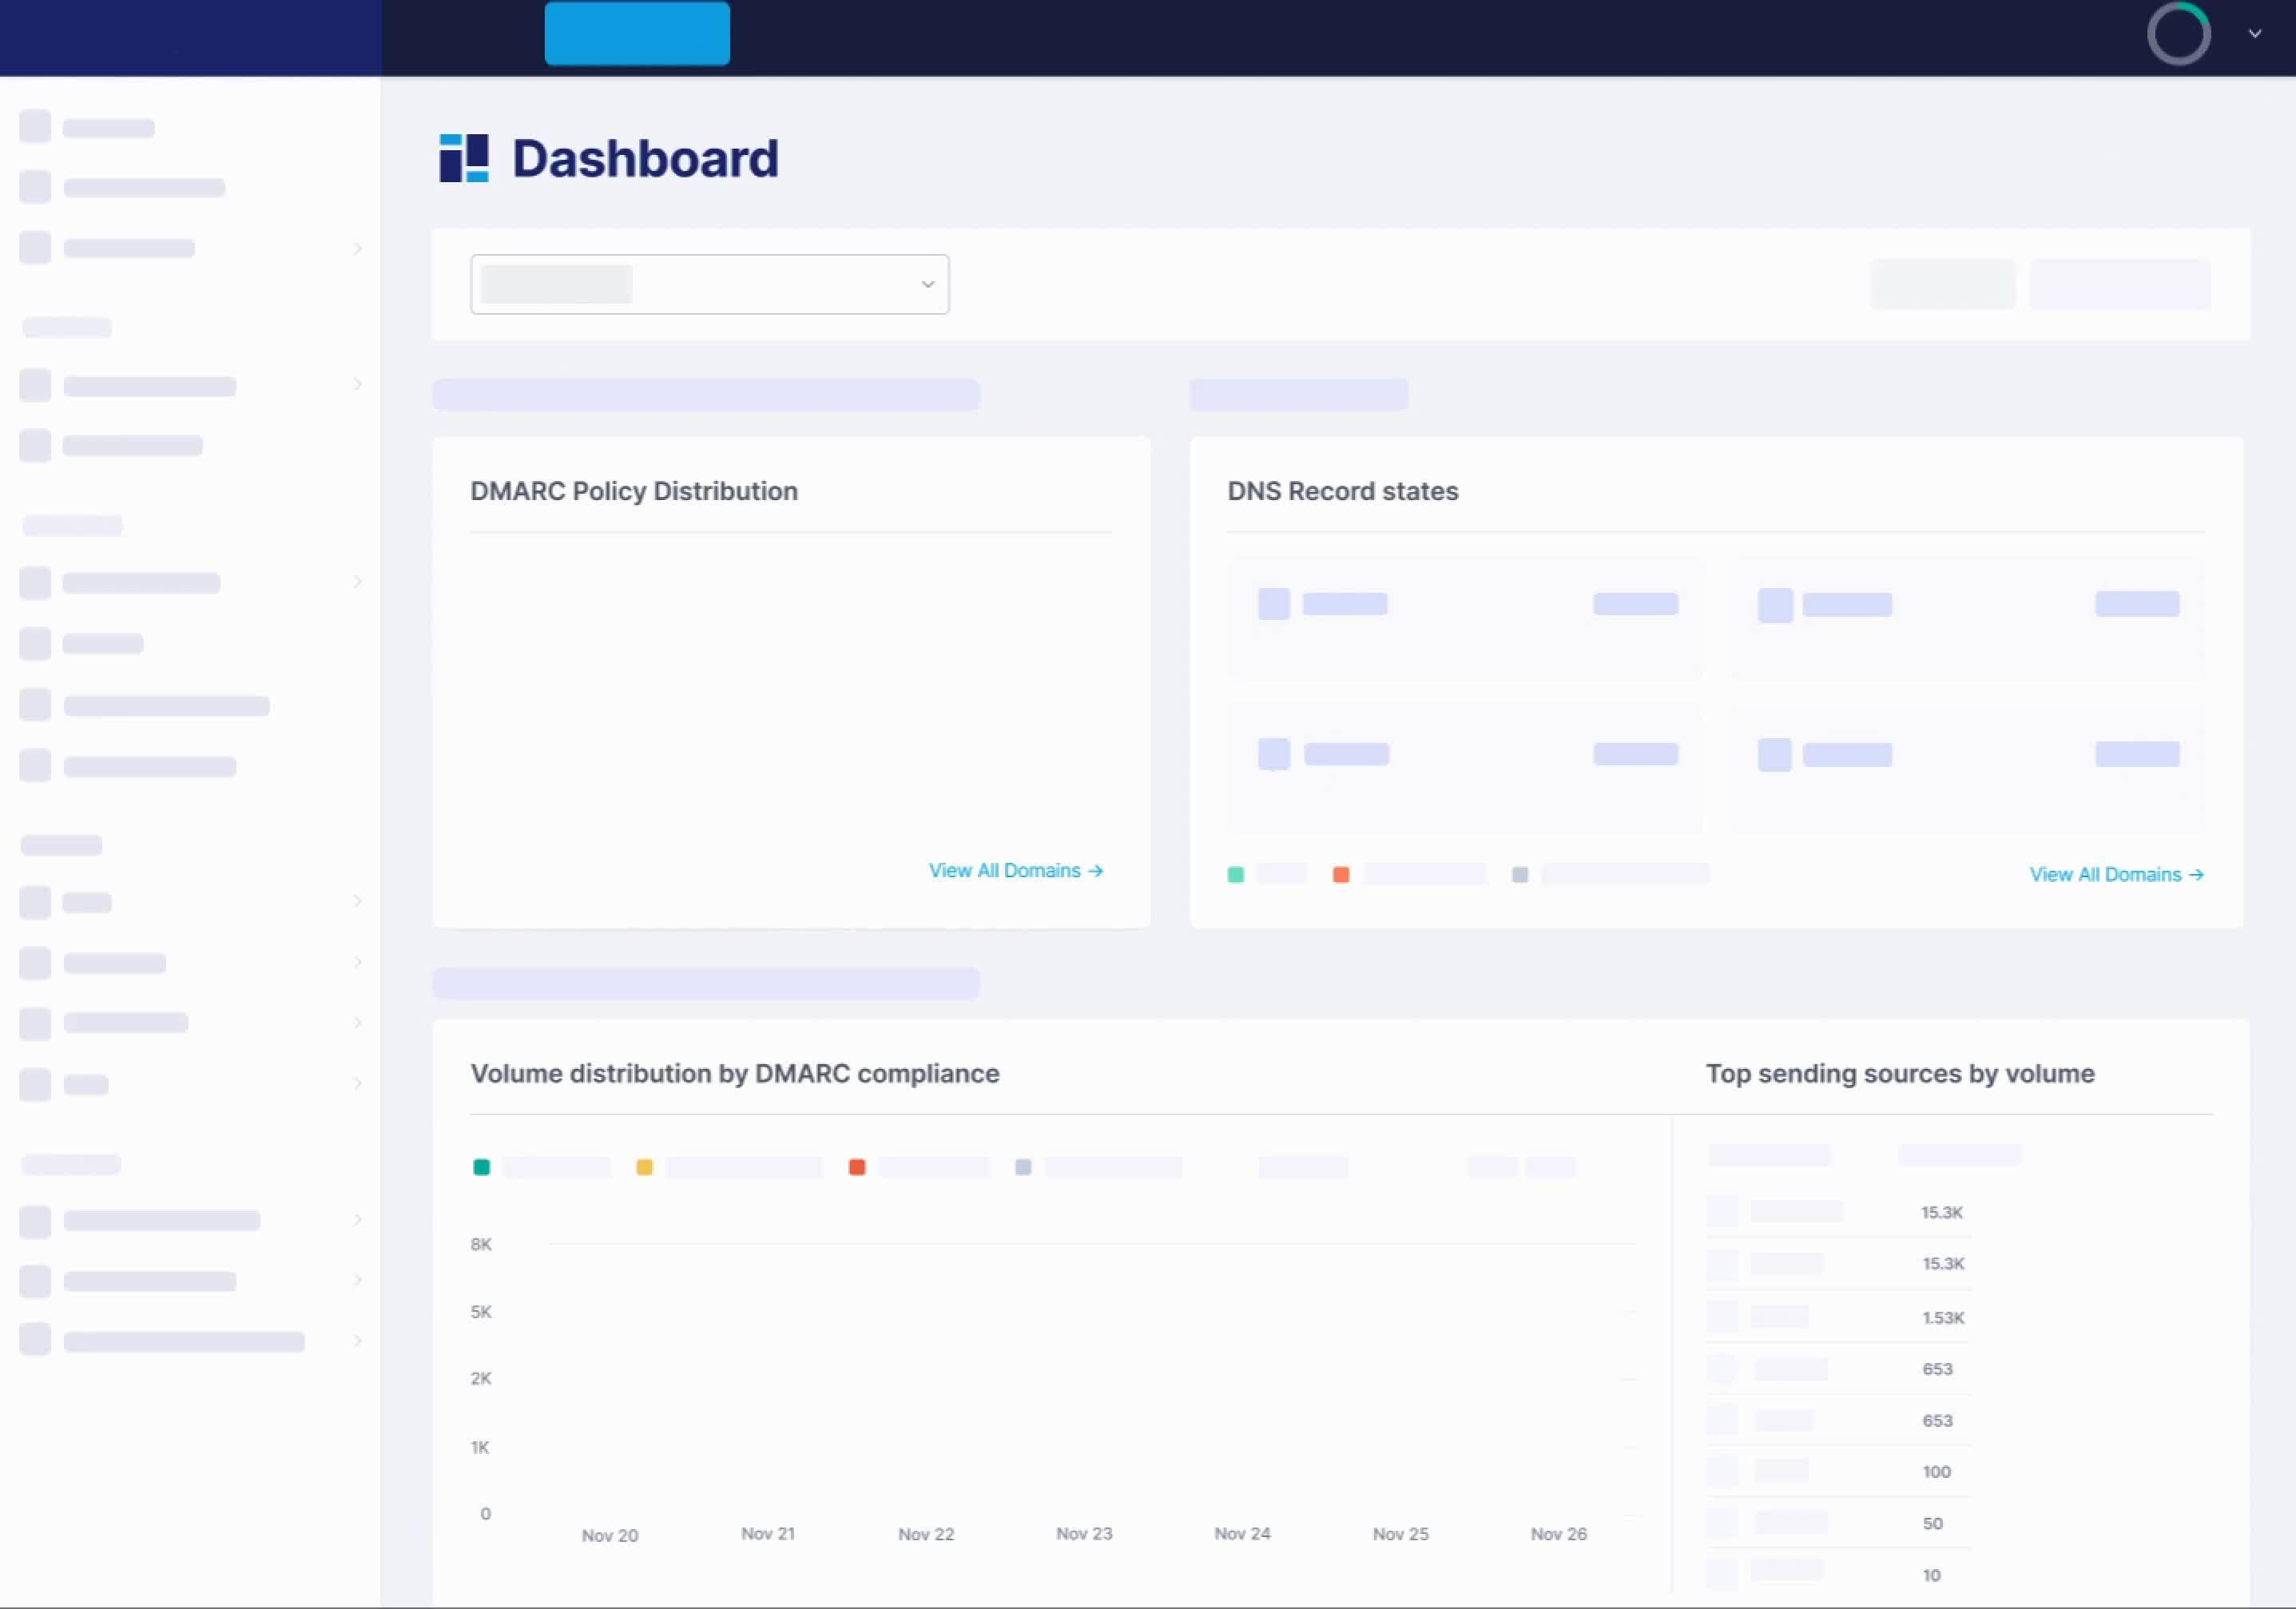The height and width of the screenshot is (1609, 2296).
Task: Select the source row showing volume 50
Action: (1838, 1523)
